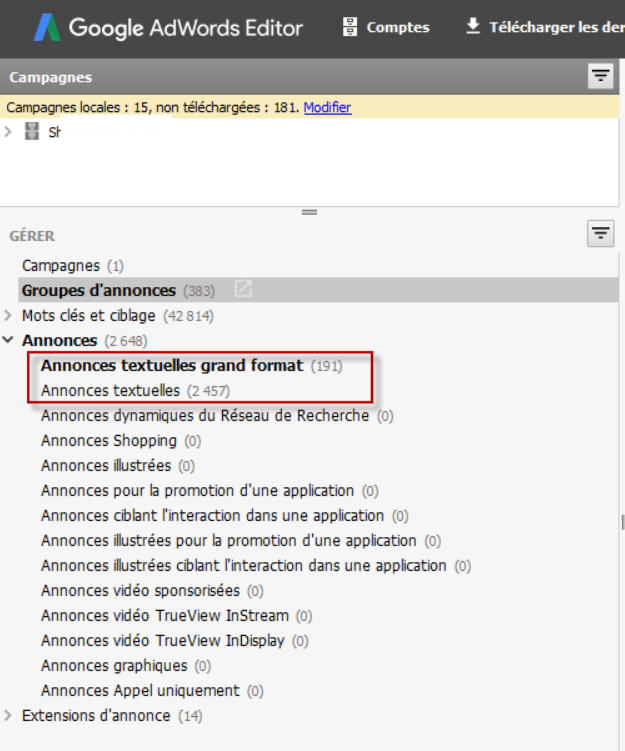
Task: Select Annonces graphiques
Action: pyautogui.click(x=126, y=666)
